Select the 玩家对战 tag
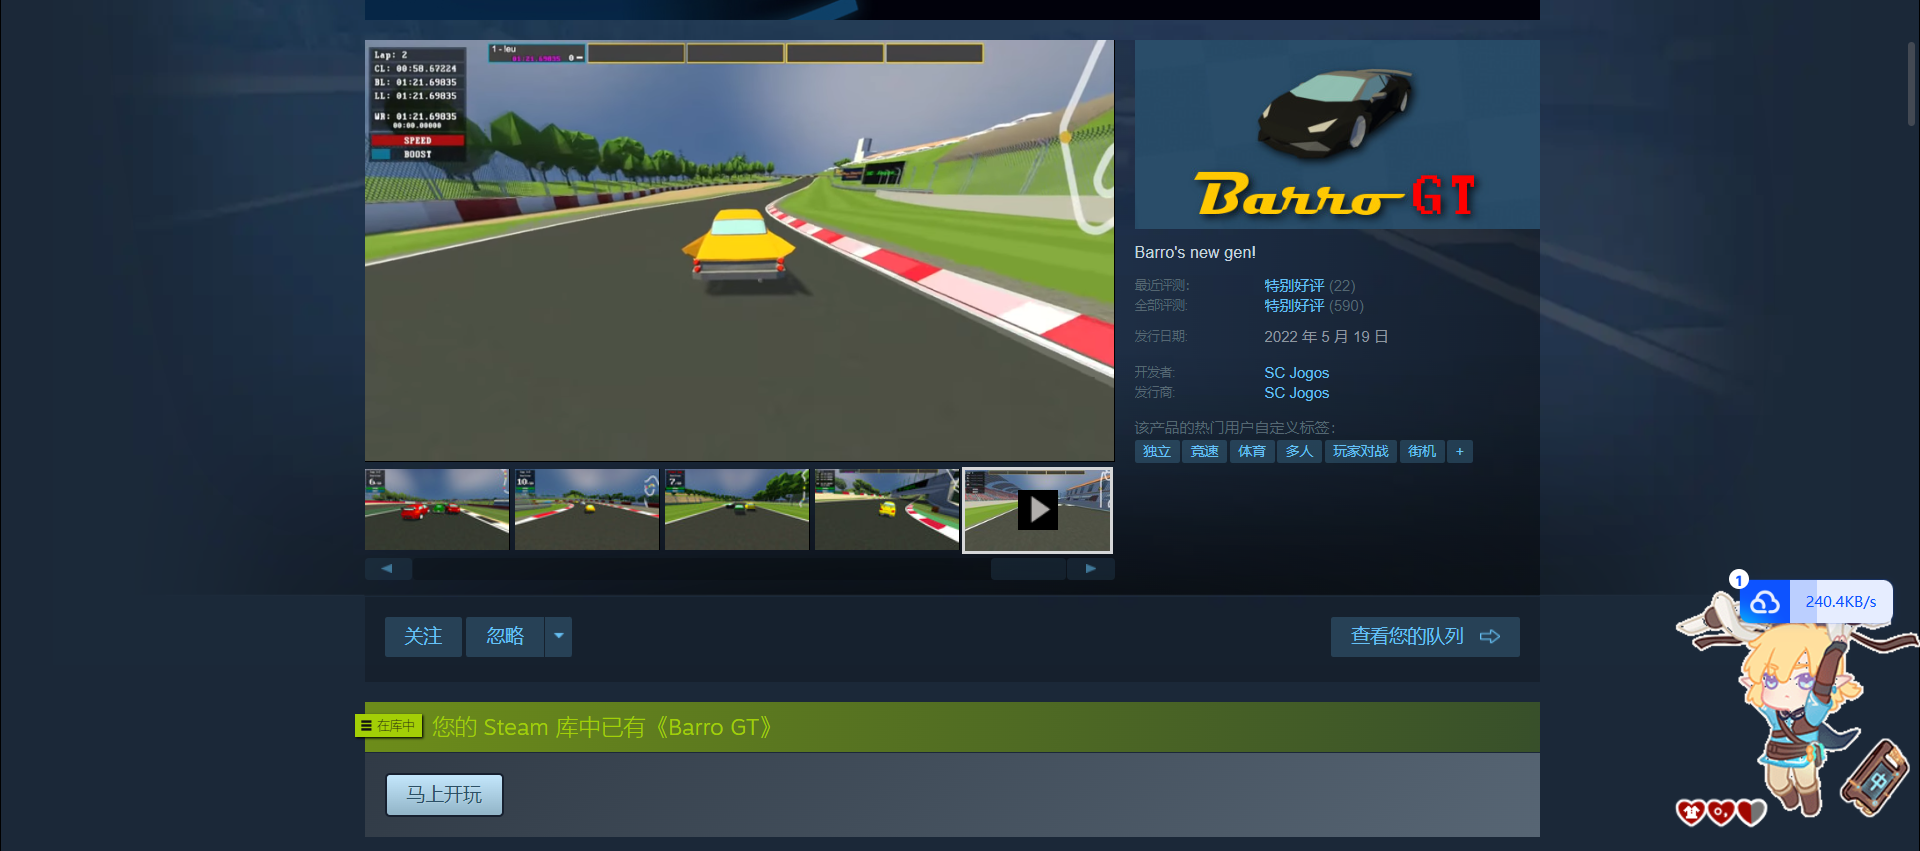This screenshot has height=851, width=1920. (x=1360, y=451)
